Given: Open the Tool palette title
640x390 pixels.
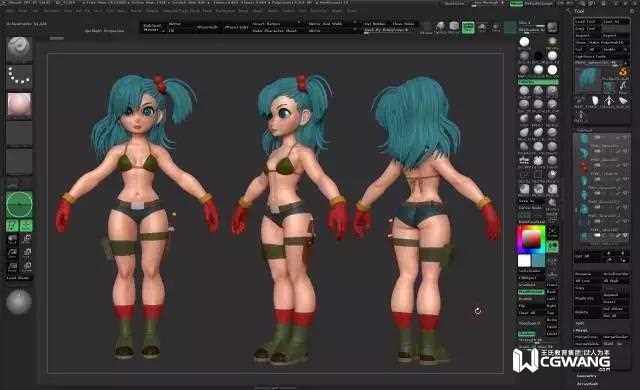Looking at the screenshot, I should [x=580, y=11].
